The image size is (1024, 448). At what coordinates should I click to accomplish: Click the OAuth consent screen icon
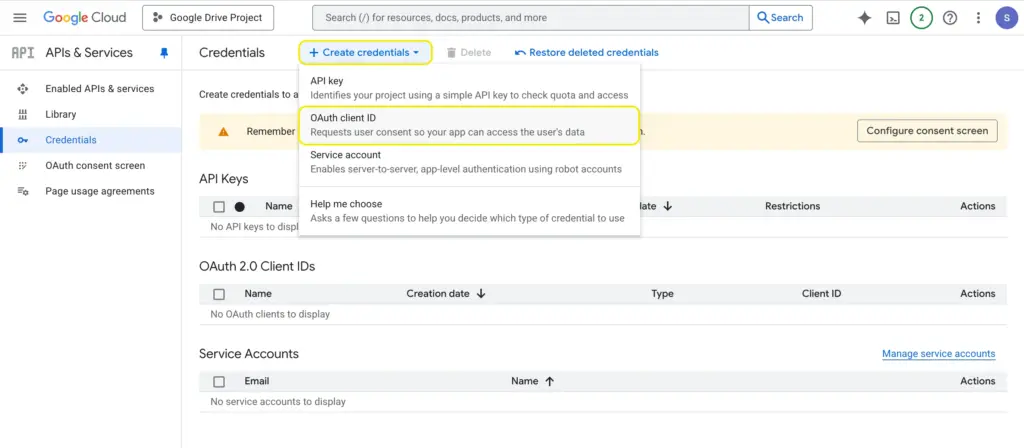point(23,165)
